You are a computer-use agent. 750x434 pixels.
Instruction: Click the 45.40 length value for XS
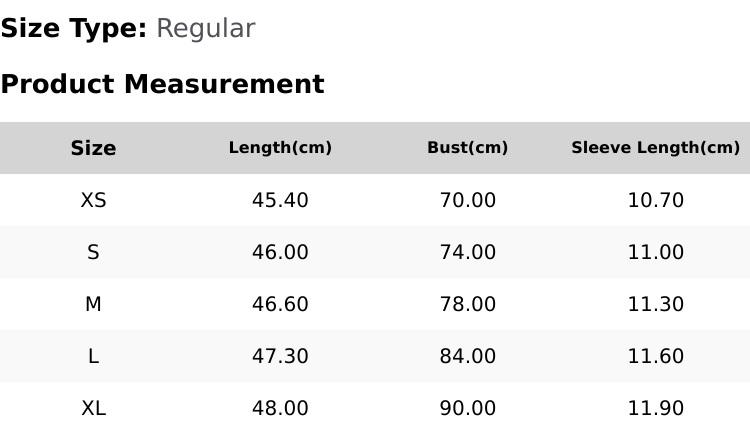tap(280, 200)
